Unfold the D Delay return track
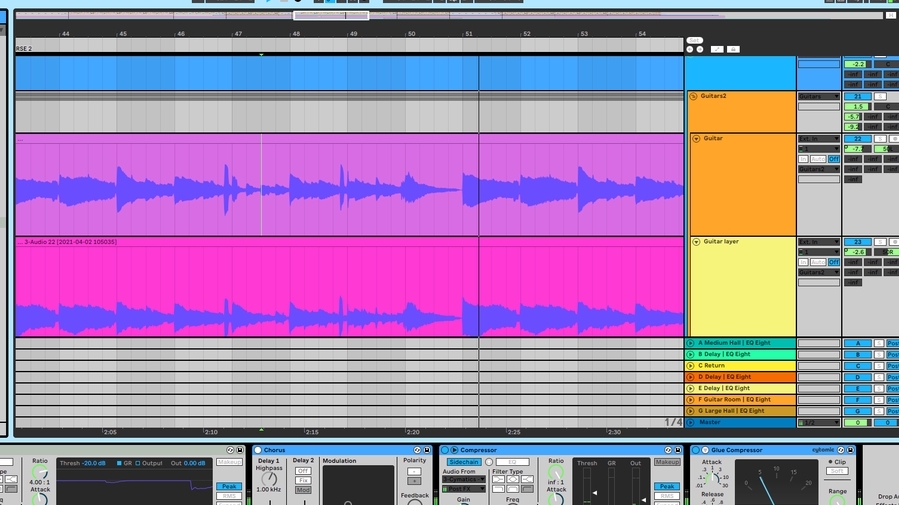899x505 pixels. tap(690, 377)
